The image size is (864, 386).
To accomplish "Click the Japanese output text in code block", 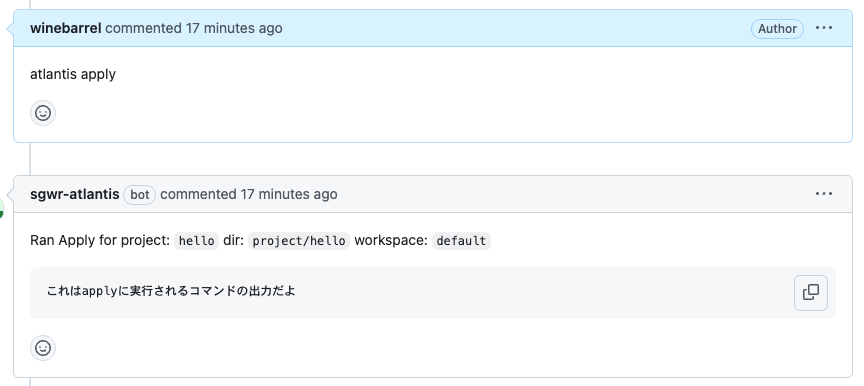I will (x=171, y=291).
